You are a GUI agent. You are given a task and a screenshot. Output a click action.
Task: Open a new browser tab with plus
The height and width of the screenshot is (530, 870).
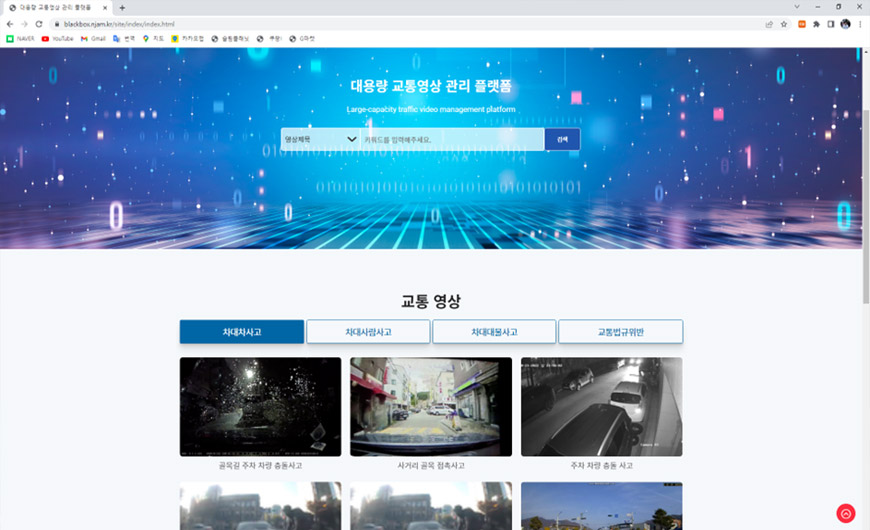(122, 7)
